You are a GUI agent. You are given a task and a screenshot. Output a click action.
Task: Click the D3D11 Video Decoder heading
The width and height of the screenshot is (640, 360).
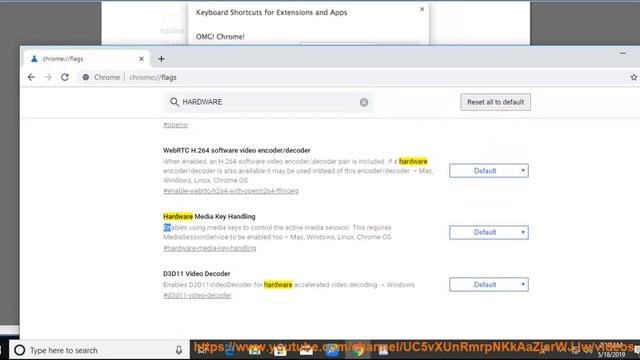[197, 273]
